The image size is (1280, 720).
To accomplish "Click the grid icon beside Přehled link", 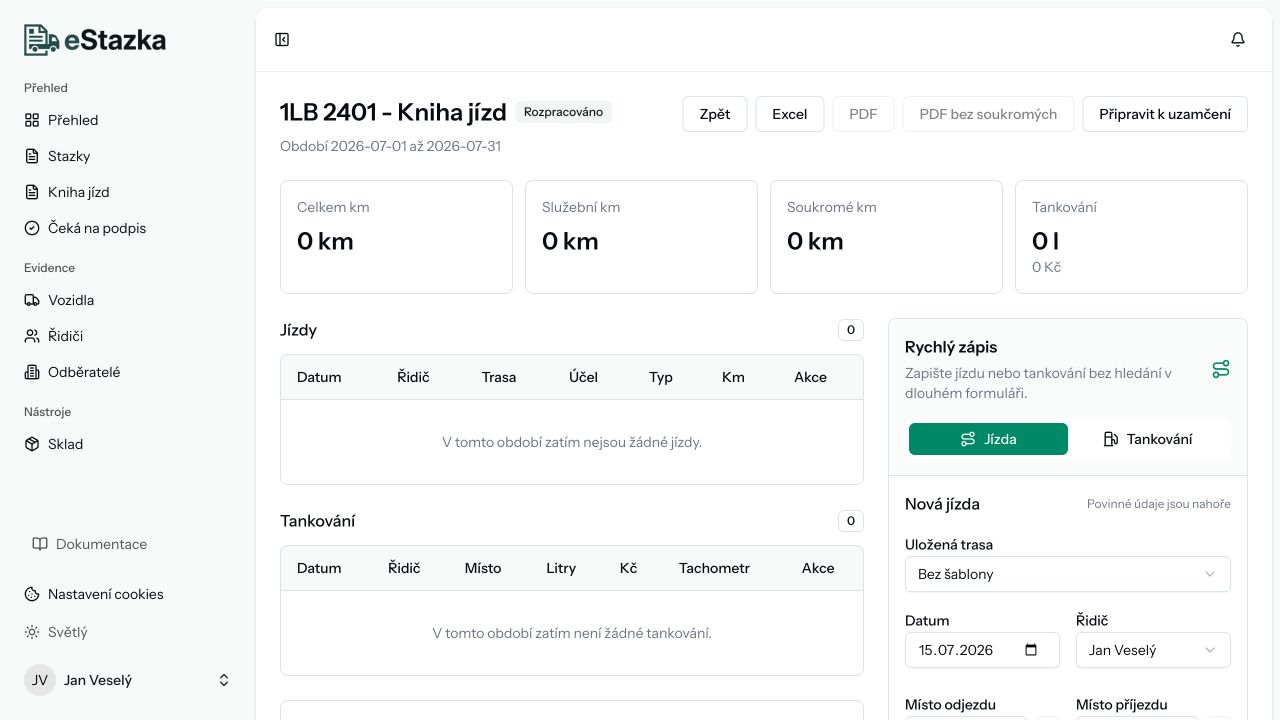I will (x=32, y=120).
